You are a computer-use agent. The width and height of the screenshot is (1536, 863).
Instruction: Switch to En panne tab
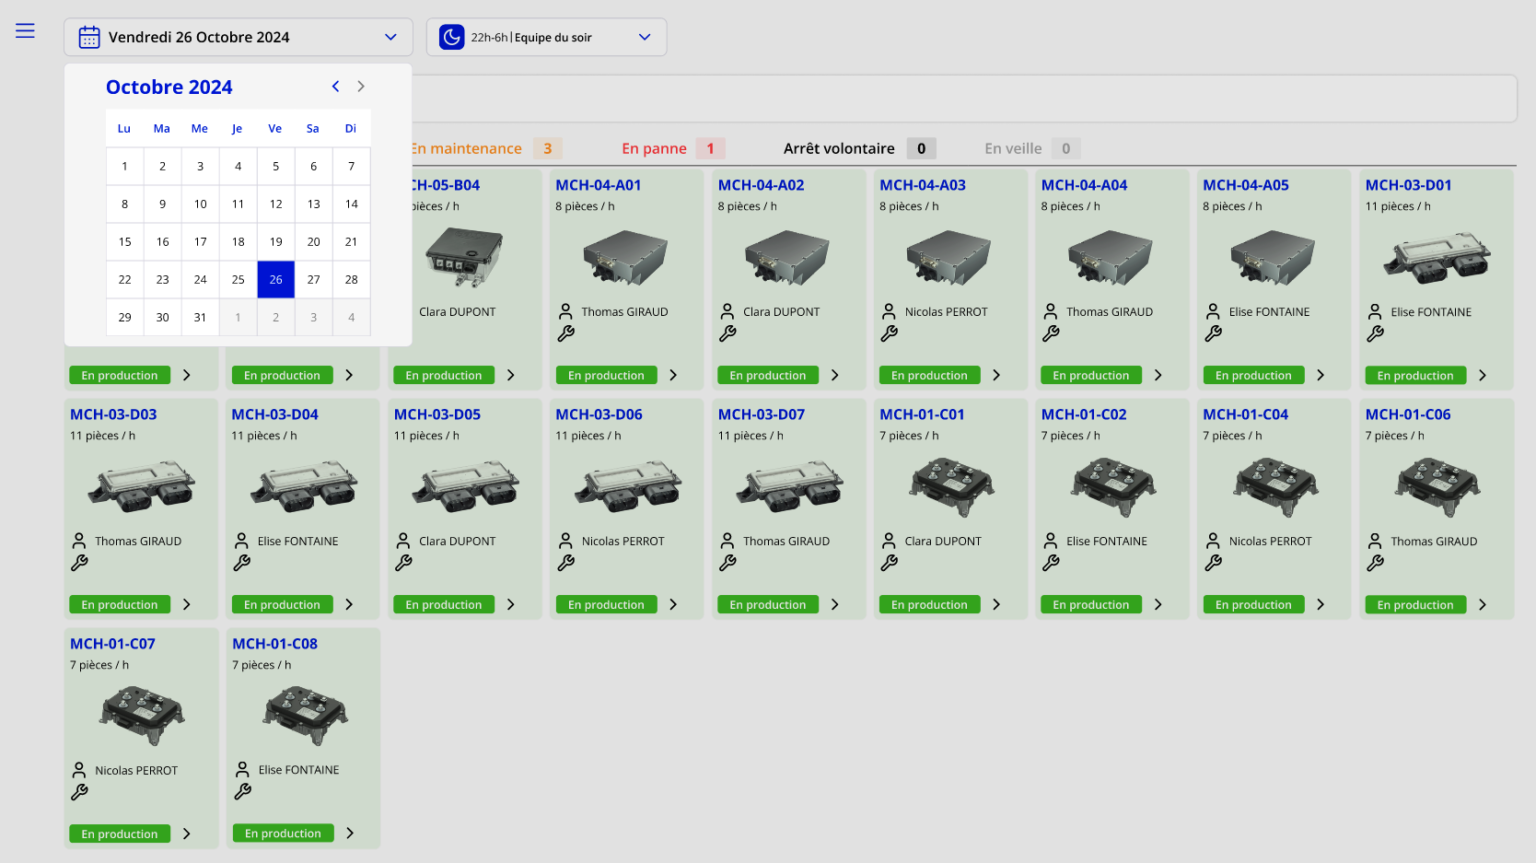[x=654, y=149]
